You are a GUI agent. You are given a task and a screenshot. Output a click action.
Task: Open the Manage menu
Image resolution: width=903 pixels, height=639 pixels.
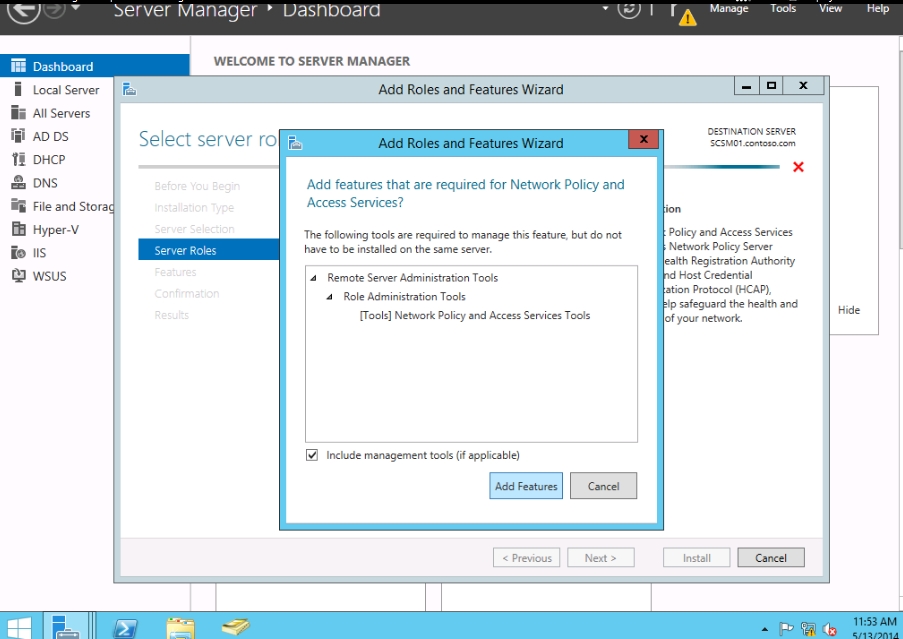point(729,9)
